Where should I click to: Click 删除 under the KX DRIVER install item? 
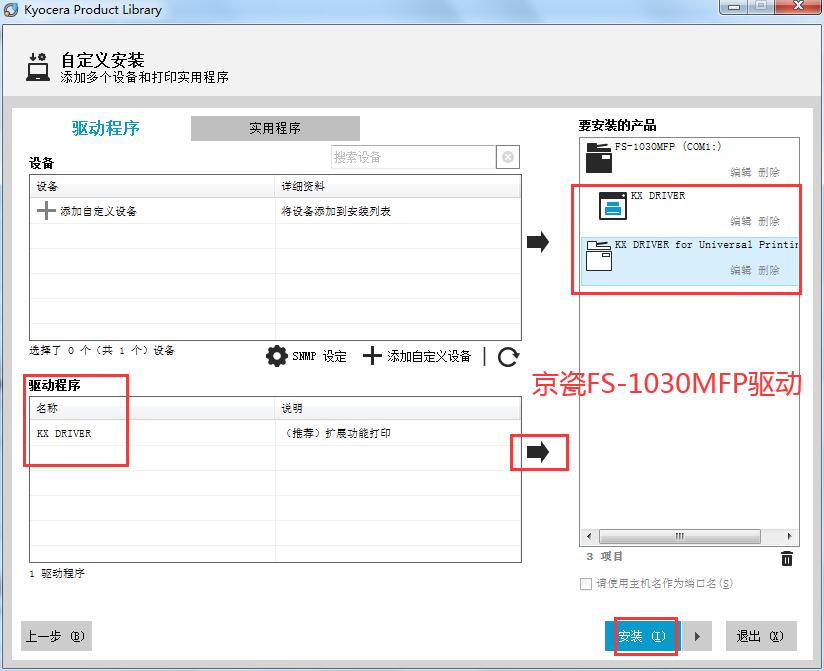pyautogui.click(x=769, y=221)
